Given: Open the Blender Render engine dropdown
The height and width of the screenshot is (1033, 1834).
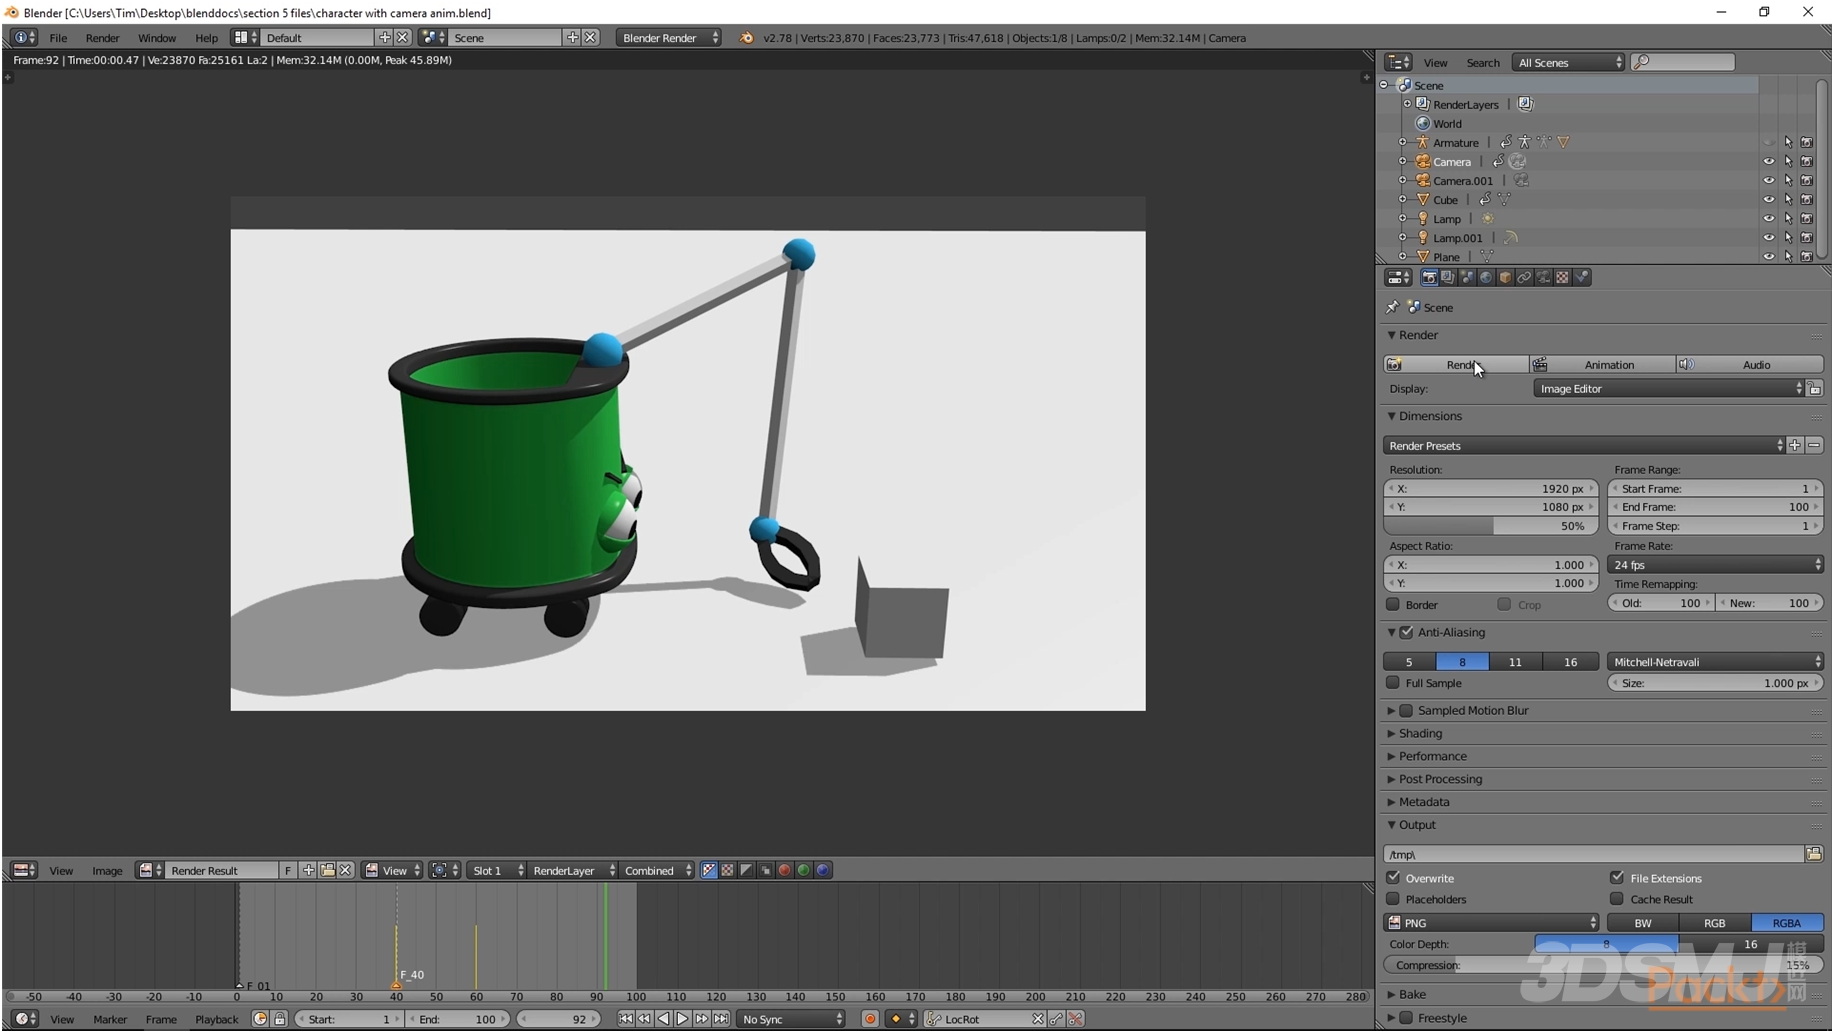Looking at the screenshot, I should coord(669,38).
